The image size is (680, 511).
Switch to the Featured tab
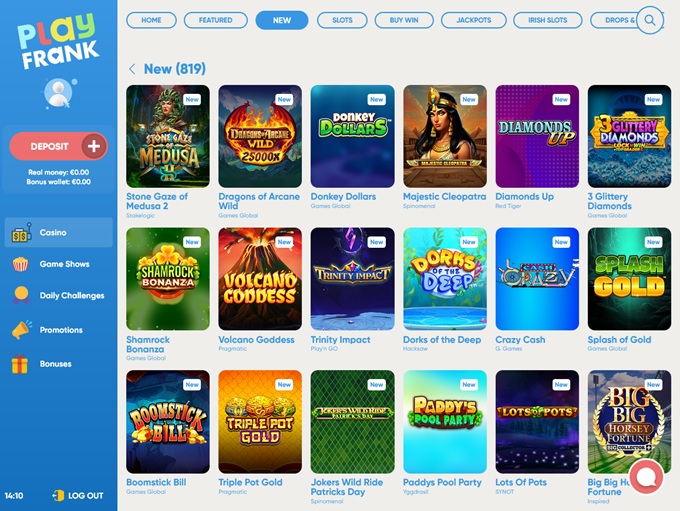[216, 20]
